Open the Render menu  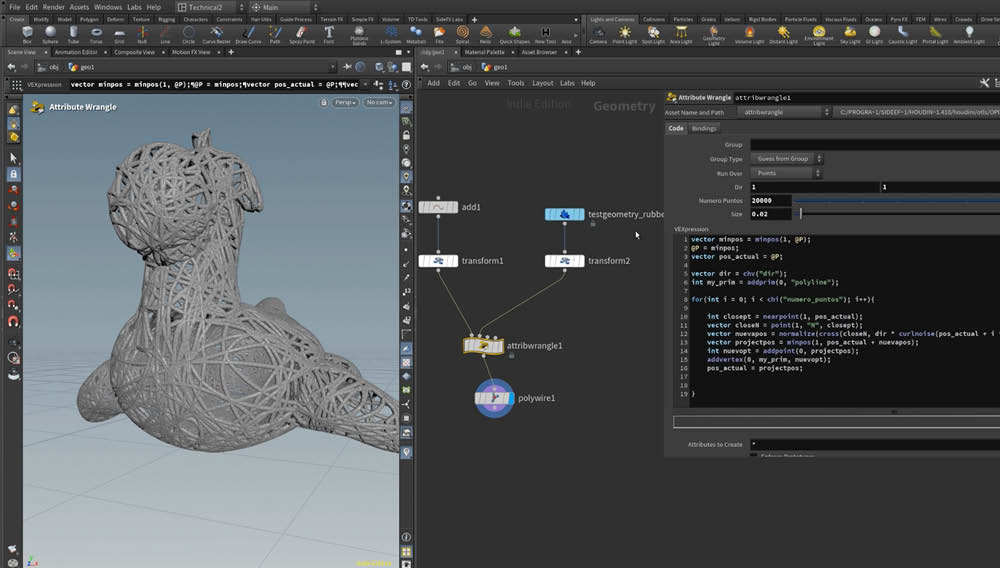click(x=52, y=7)
